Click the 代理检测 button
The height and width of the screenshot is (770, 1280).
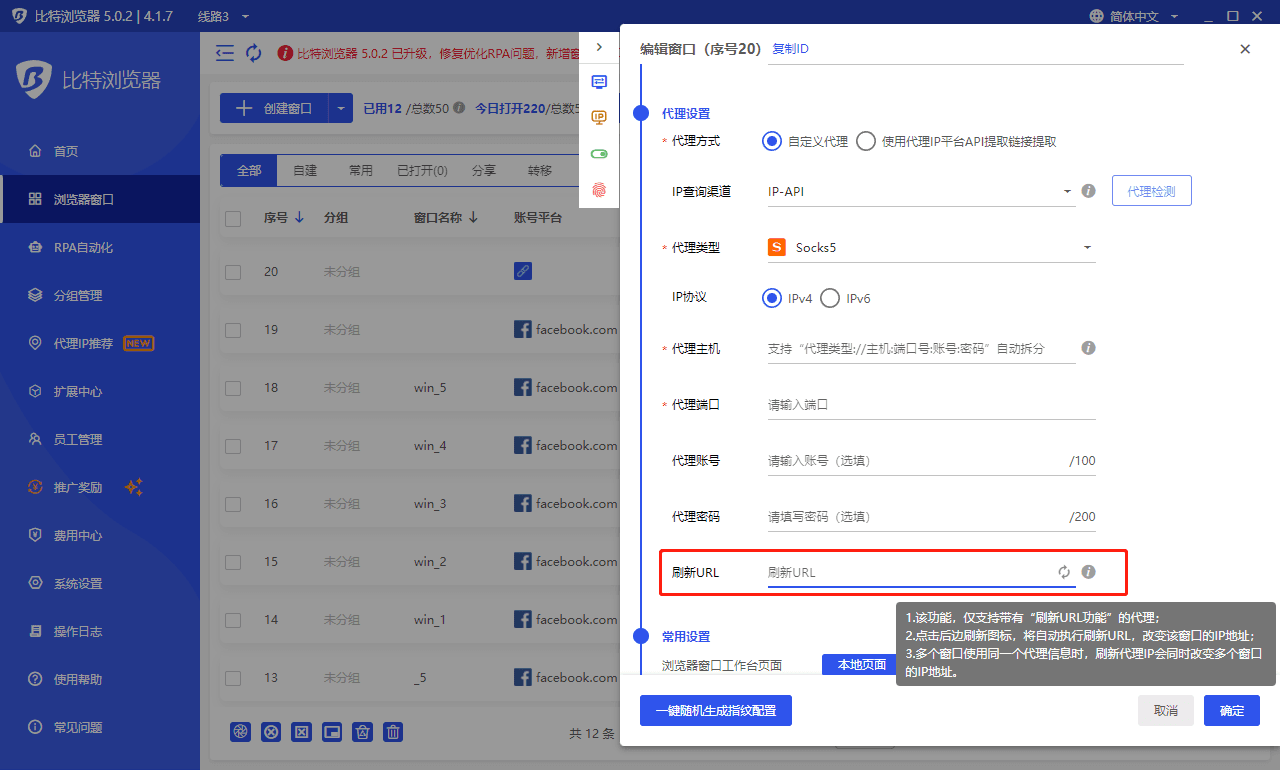(x=1151, y=190)
